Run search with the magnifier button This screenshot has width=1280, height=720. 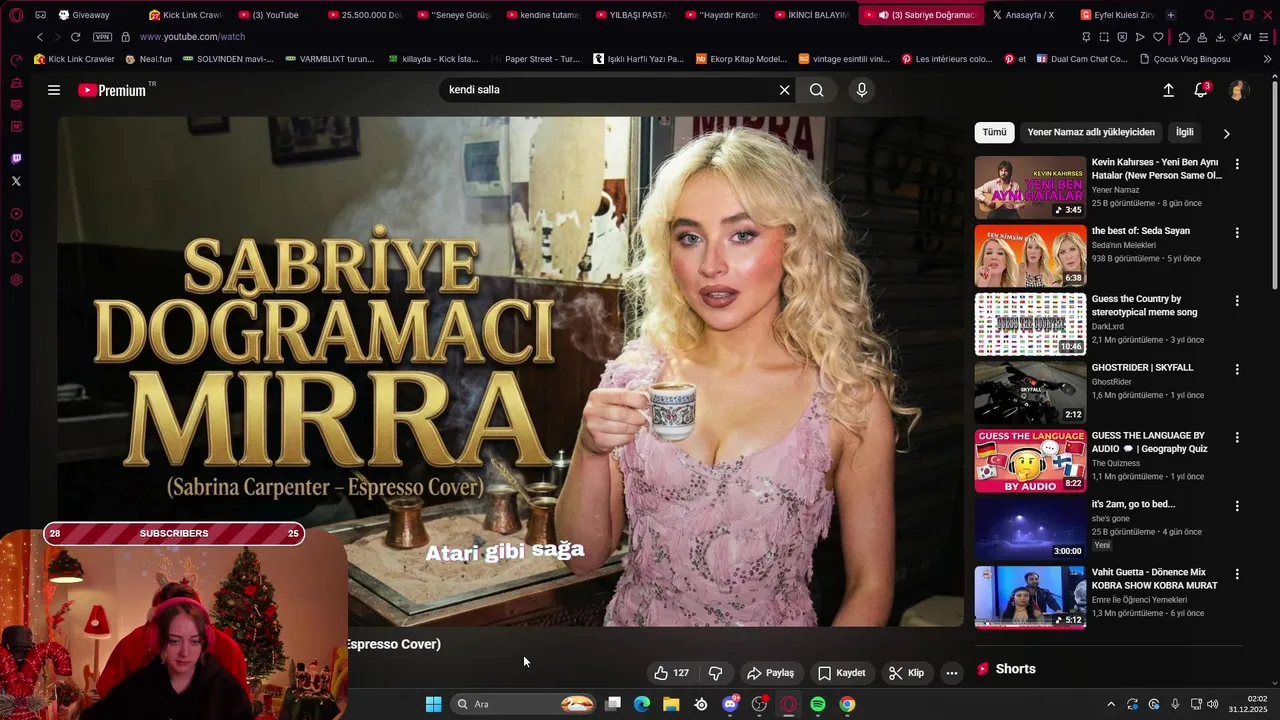click(817, 90)
